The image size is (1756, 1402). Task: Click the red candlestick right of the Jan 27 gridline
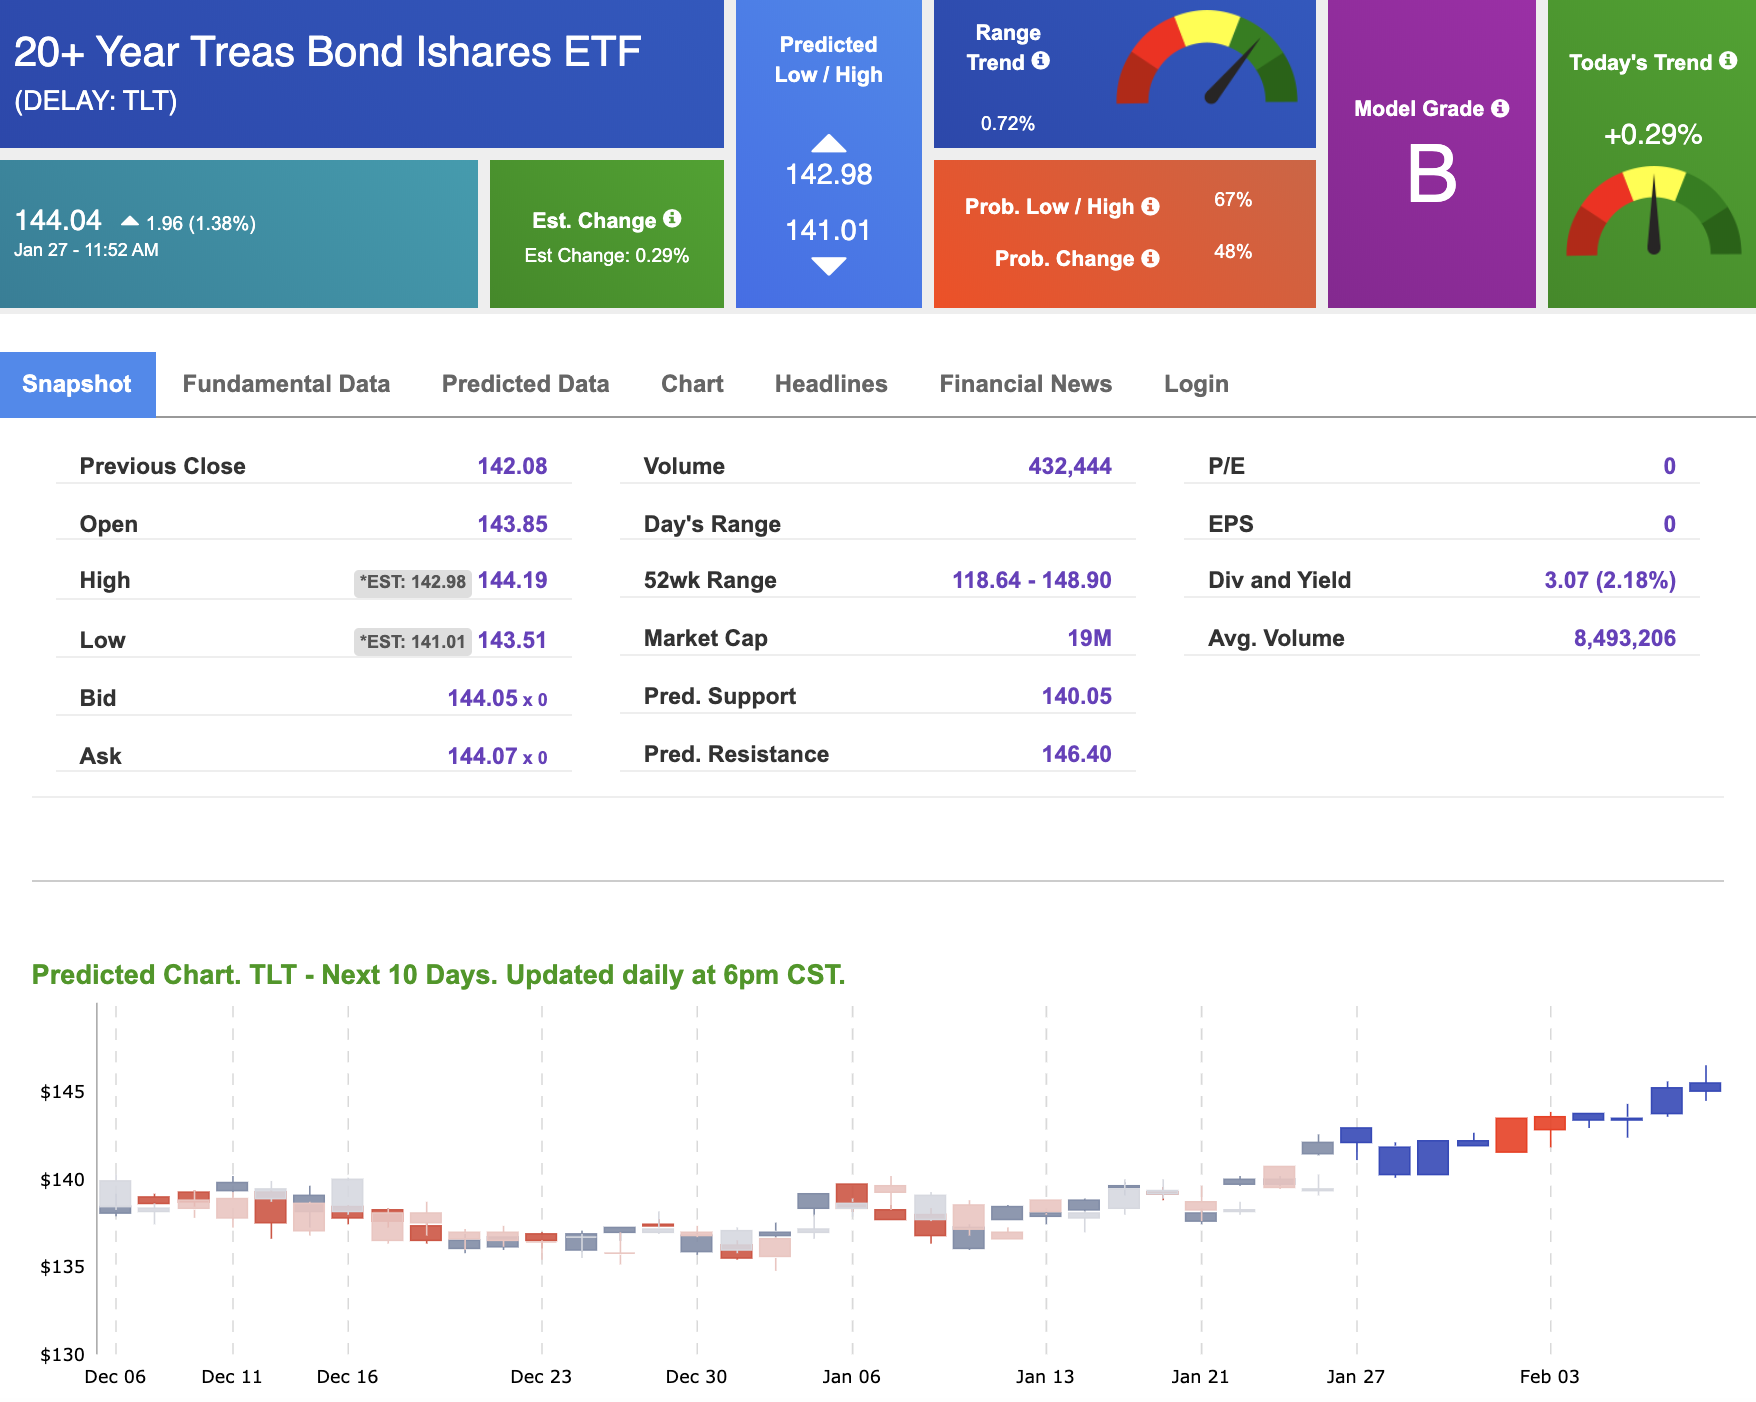coord(1511,1135)
